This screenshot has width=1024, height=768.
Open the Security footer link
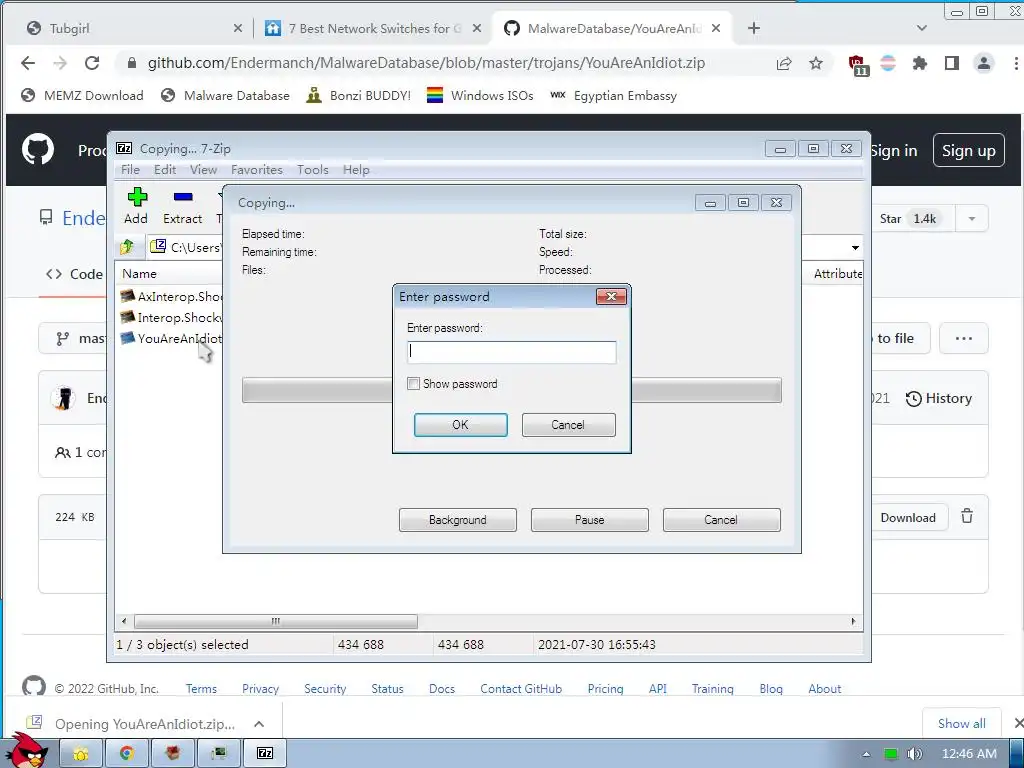coord(325,688)
